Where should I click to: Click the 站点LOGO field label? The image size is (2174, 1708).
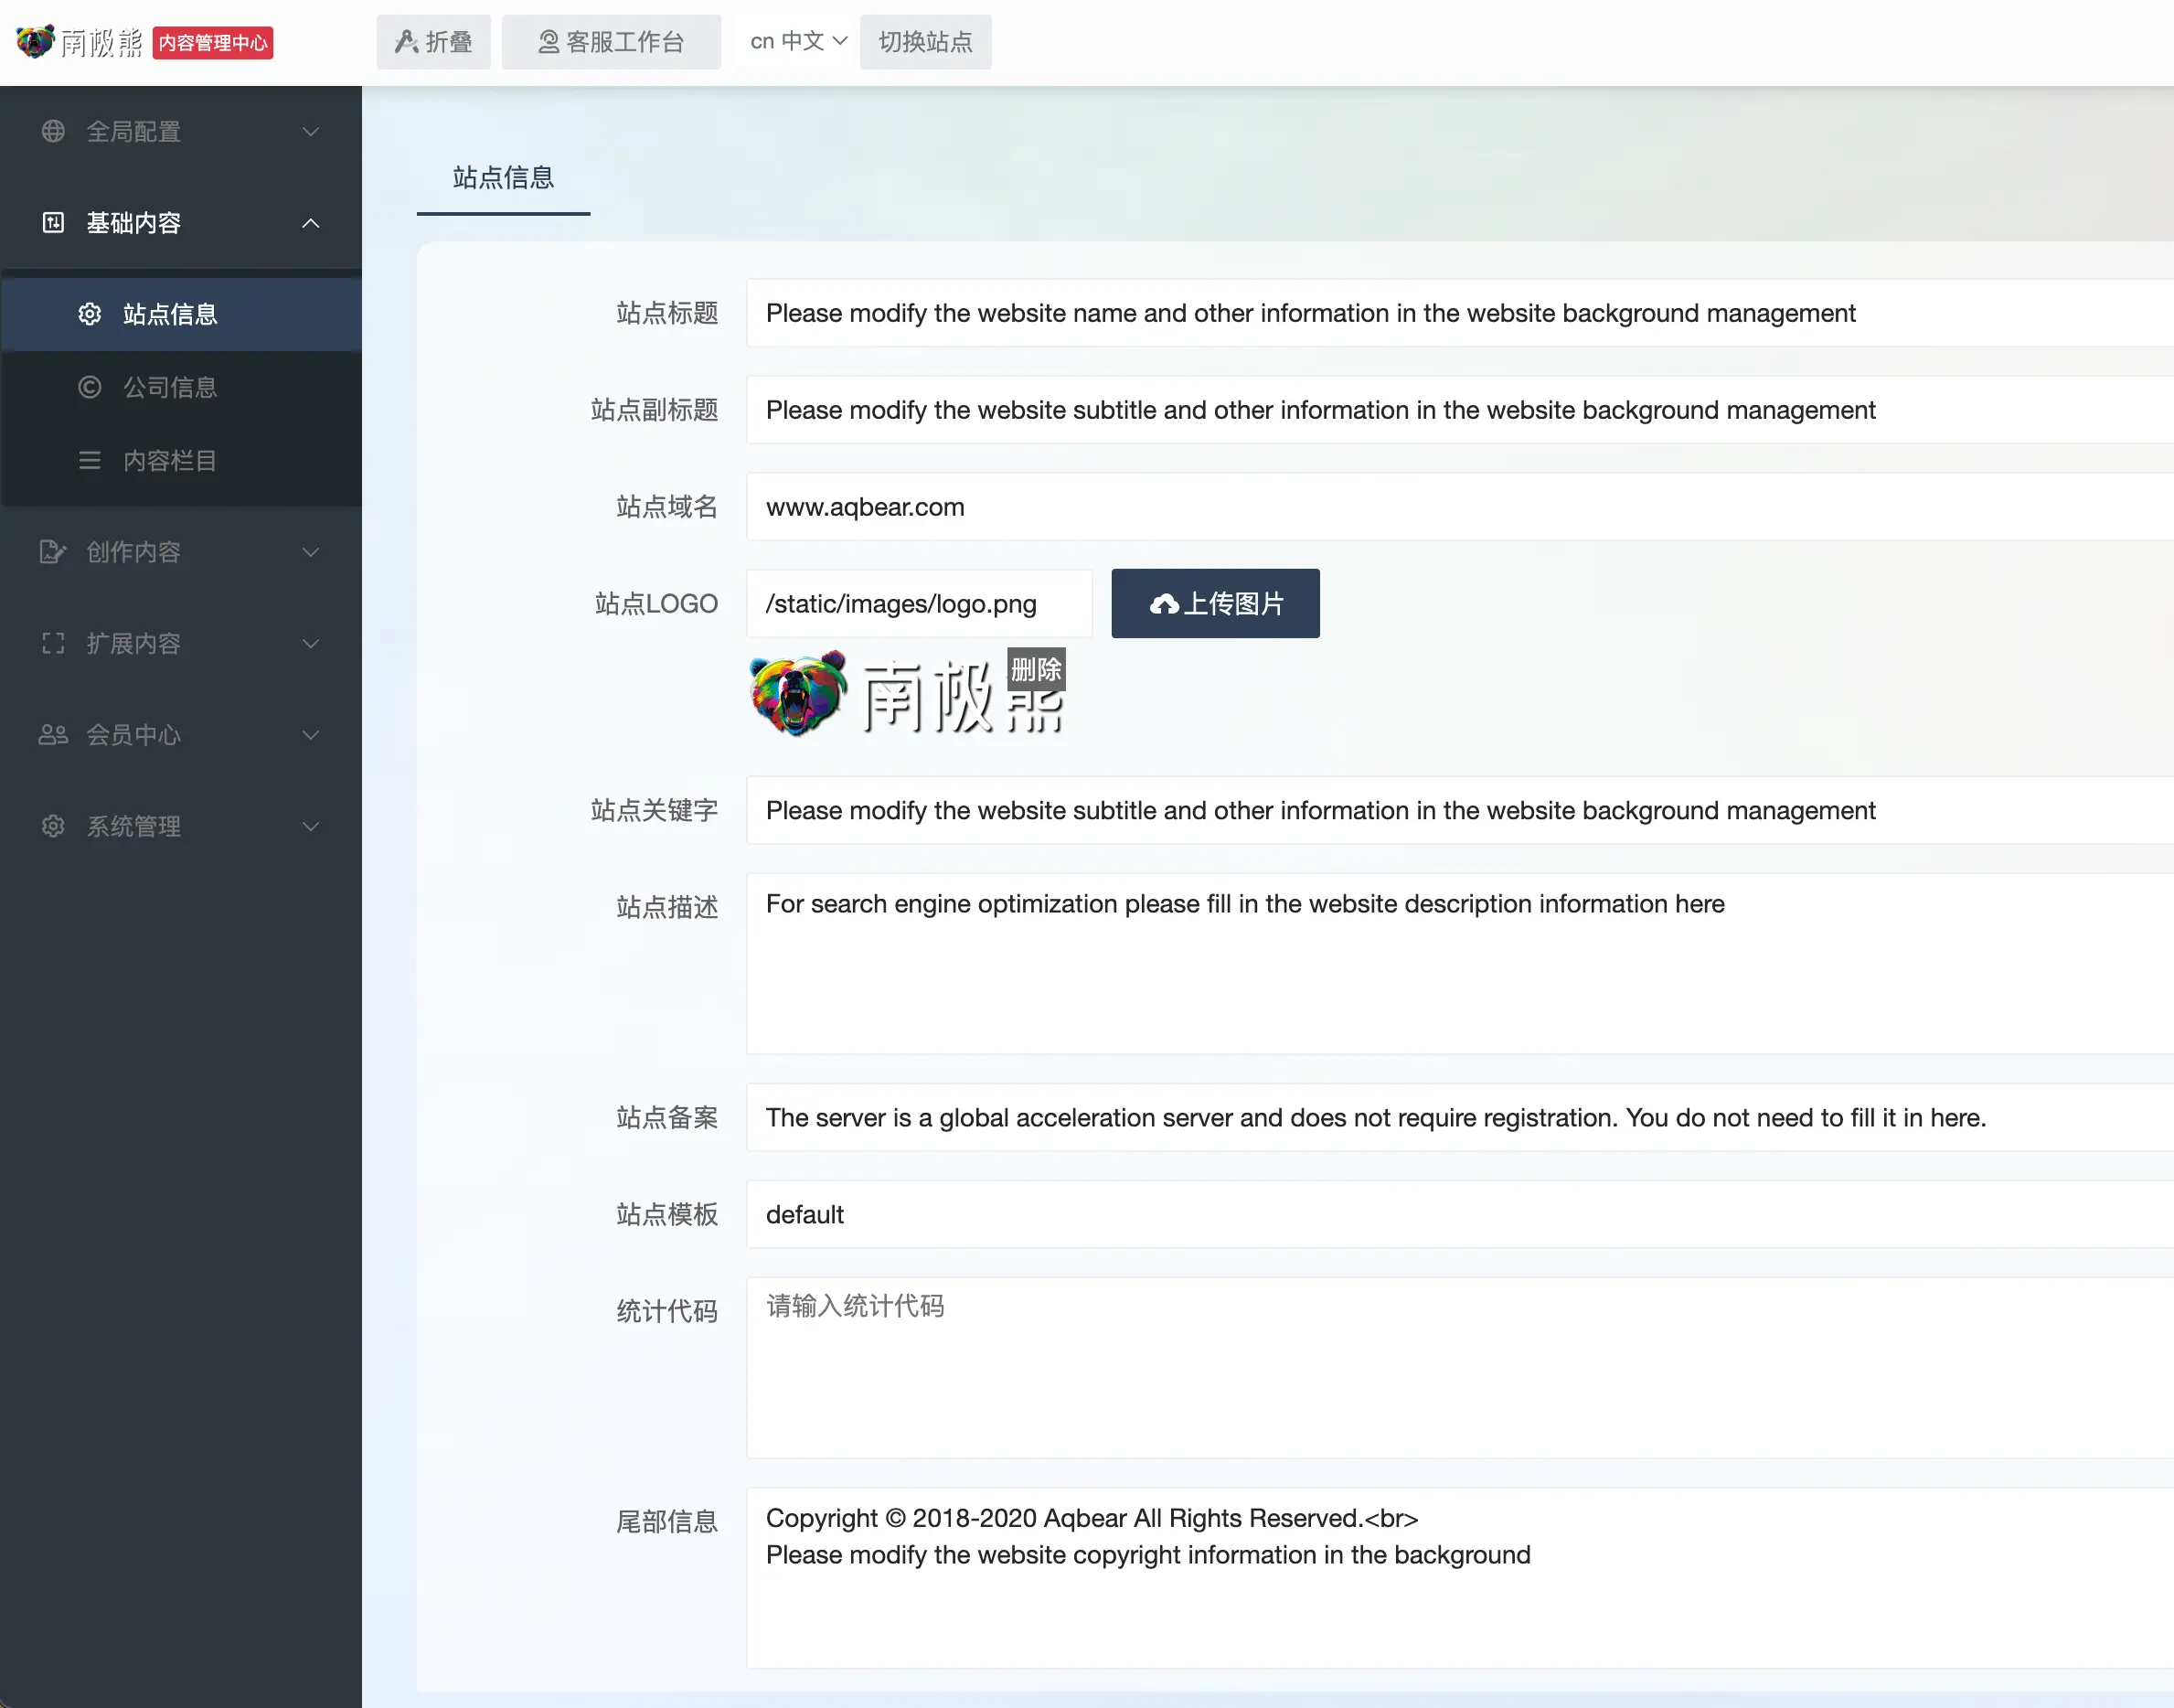(x=656, y=604)
